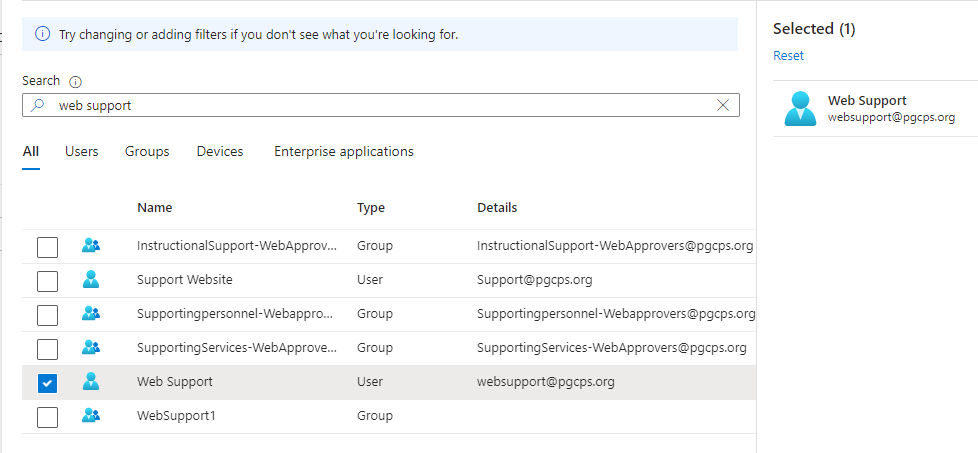The width and height of the screenshot is (978, 453).
Task: Open the Groups tab
Action: (x=147, y=152)
